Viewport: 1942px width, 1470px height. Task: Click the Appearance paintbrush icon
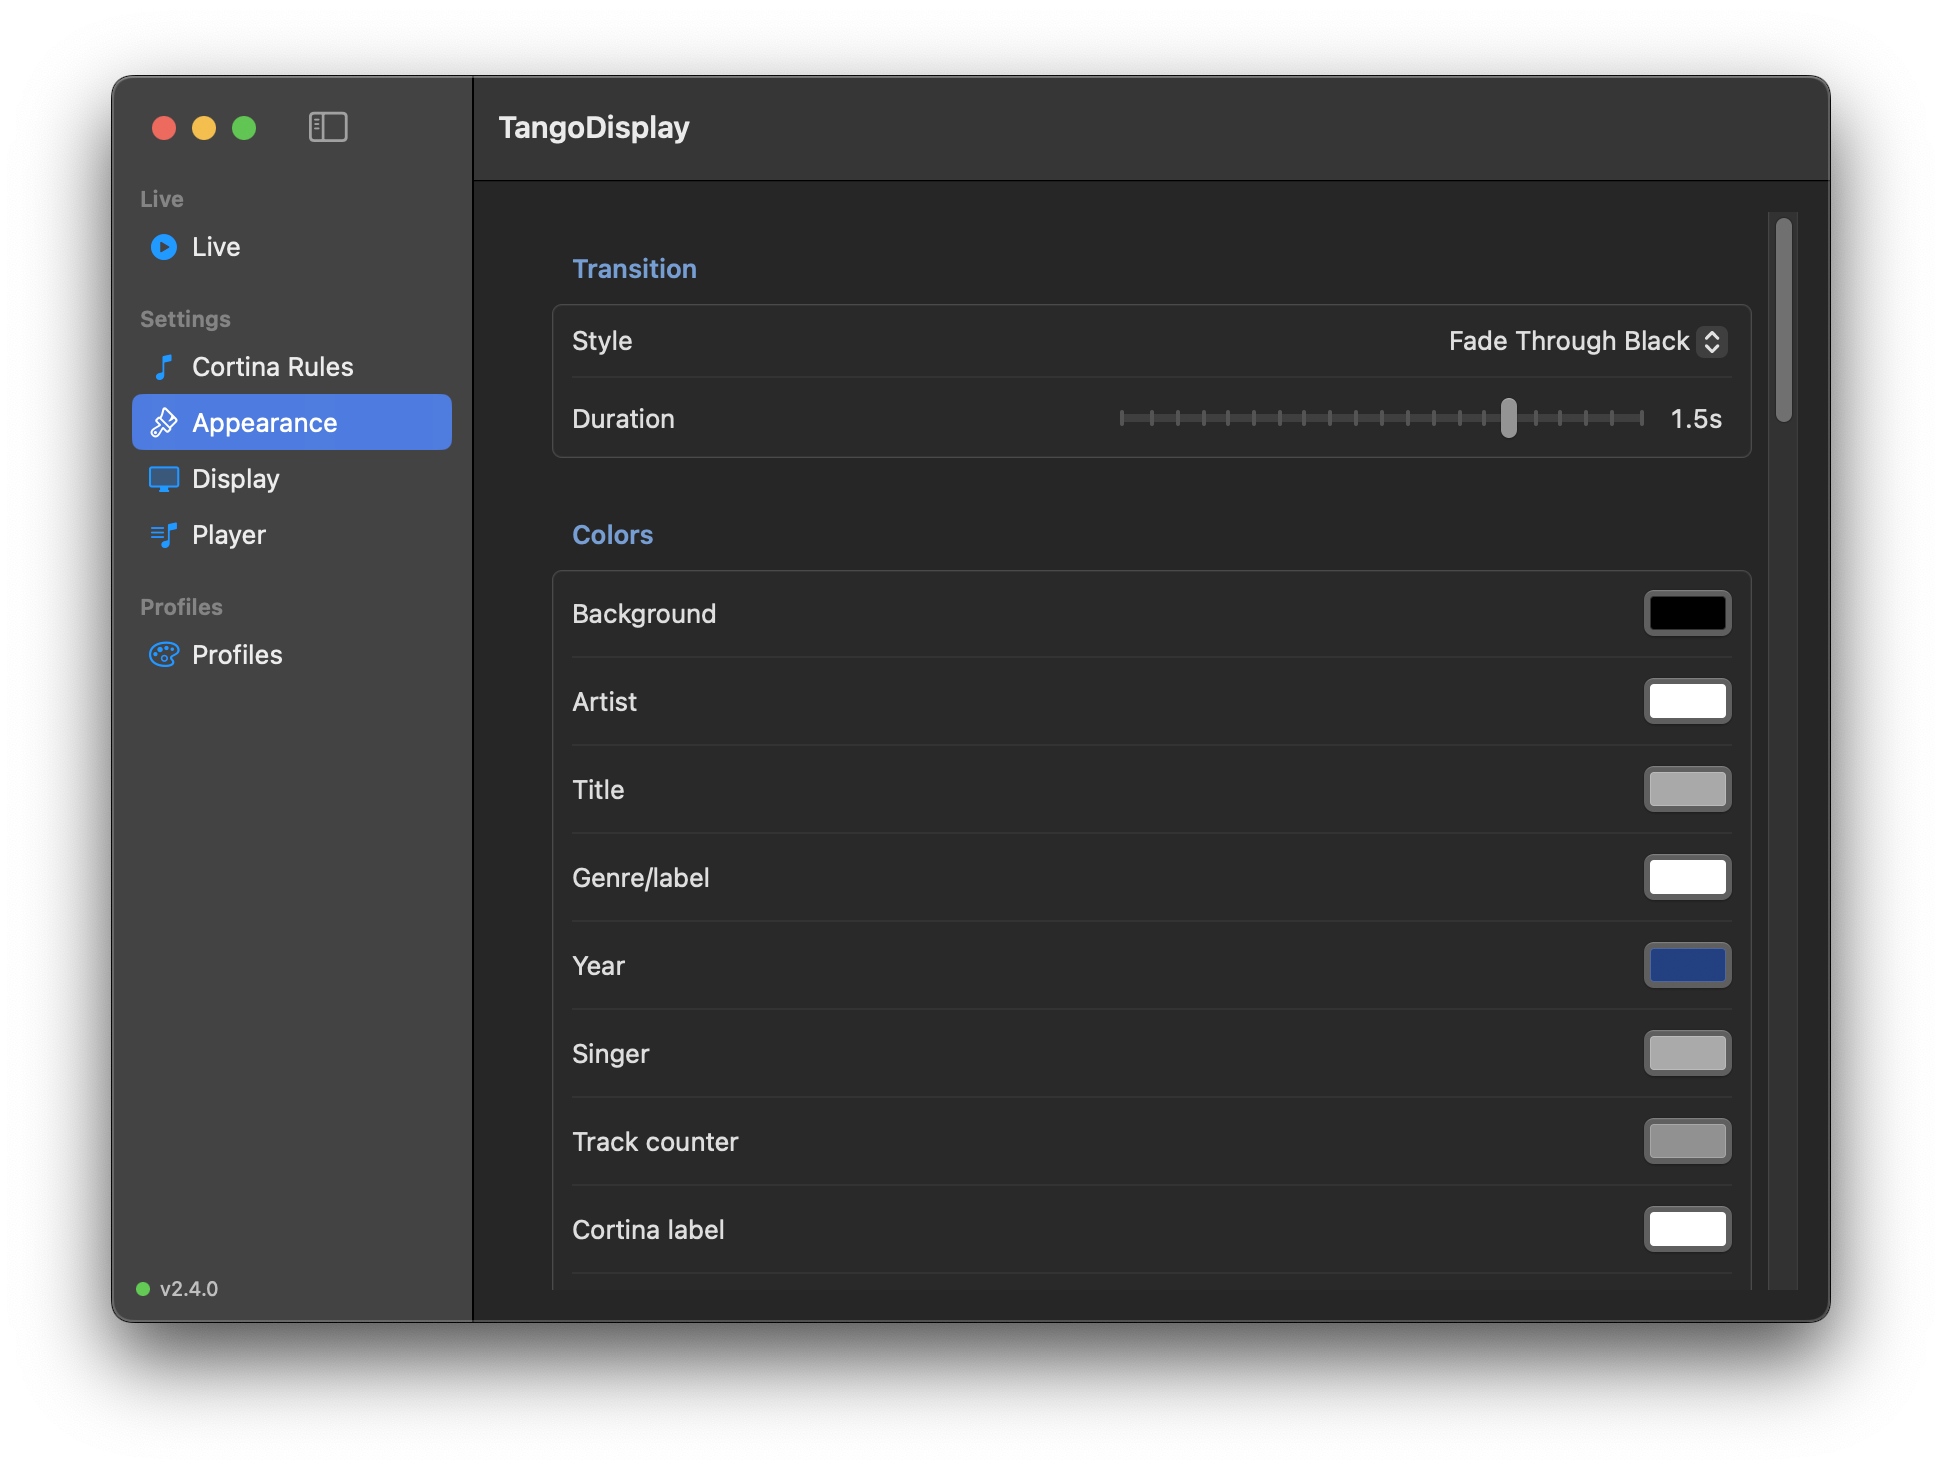click(164, 423)
